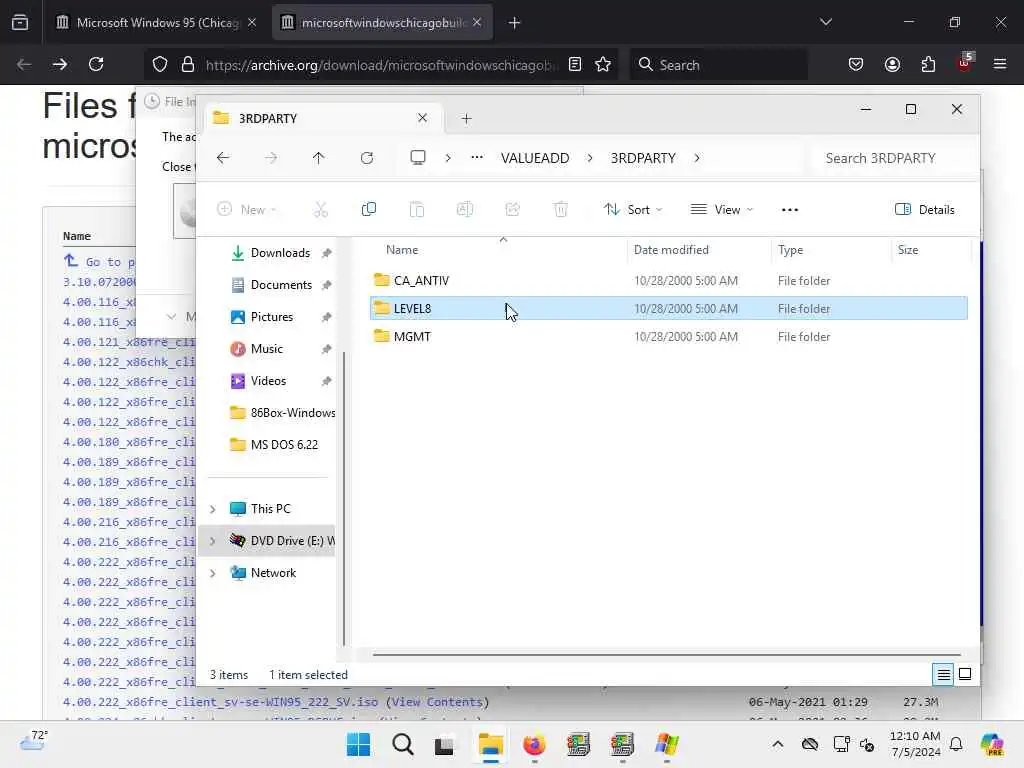The image size is (1024, 768).
Task: Sort by Date modified column header
Action: pyautogui.click(x=671, y=249)
